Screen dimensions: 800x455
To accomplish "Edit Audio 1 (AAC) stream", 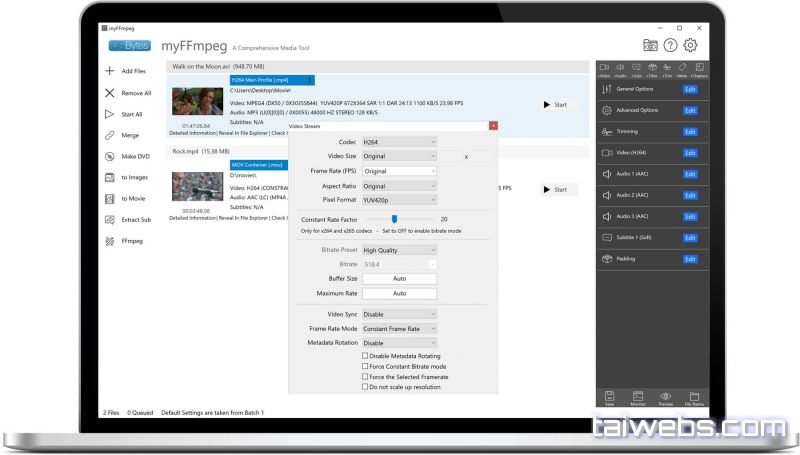I will click(690, 174).
